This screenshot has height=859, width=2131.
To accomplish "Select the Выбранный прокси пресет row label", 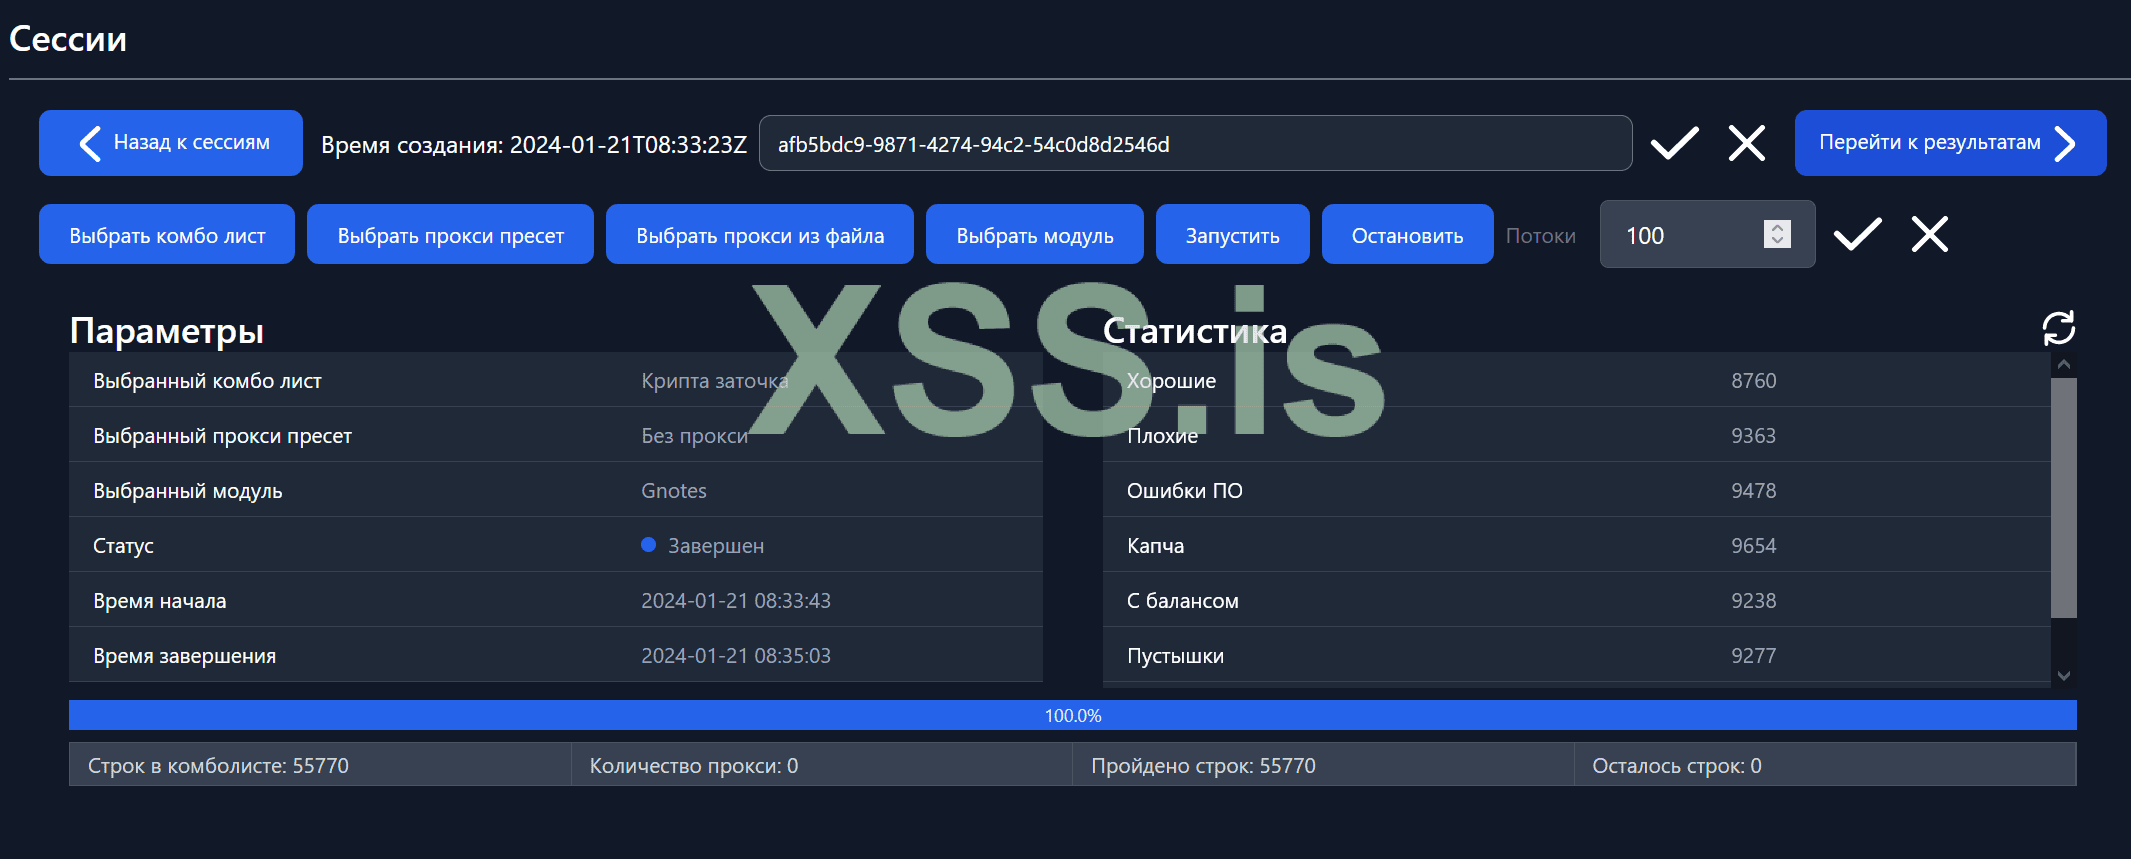I will (x=222, y=436).
